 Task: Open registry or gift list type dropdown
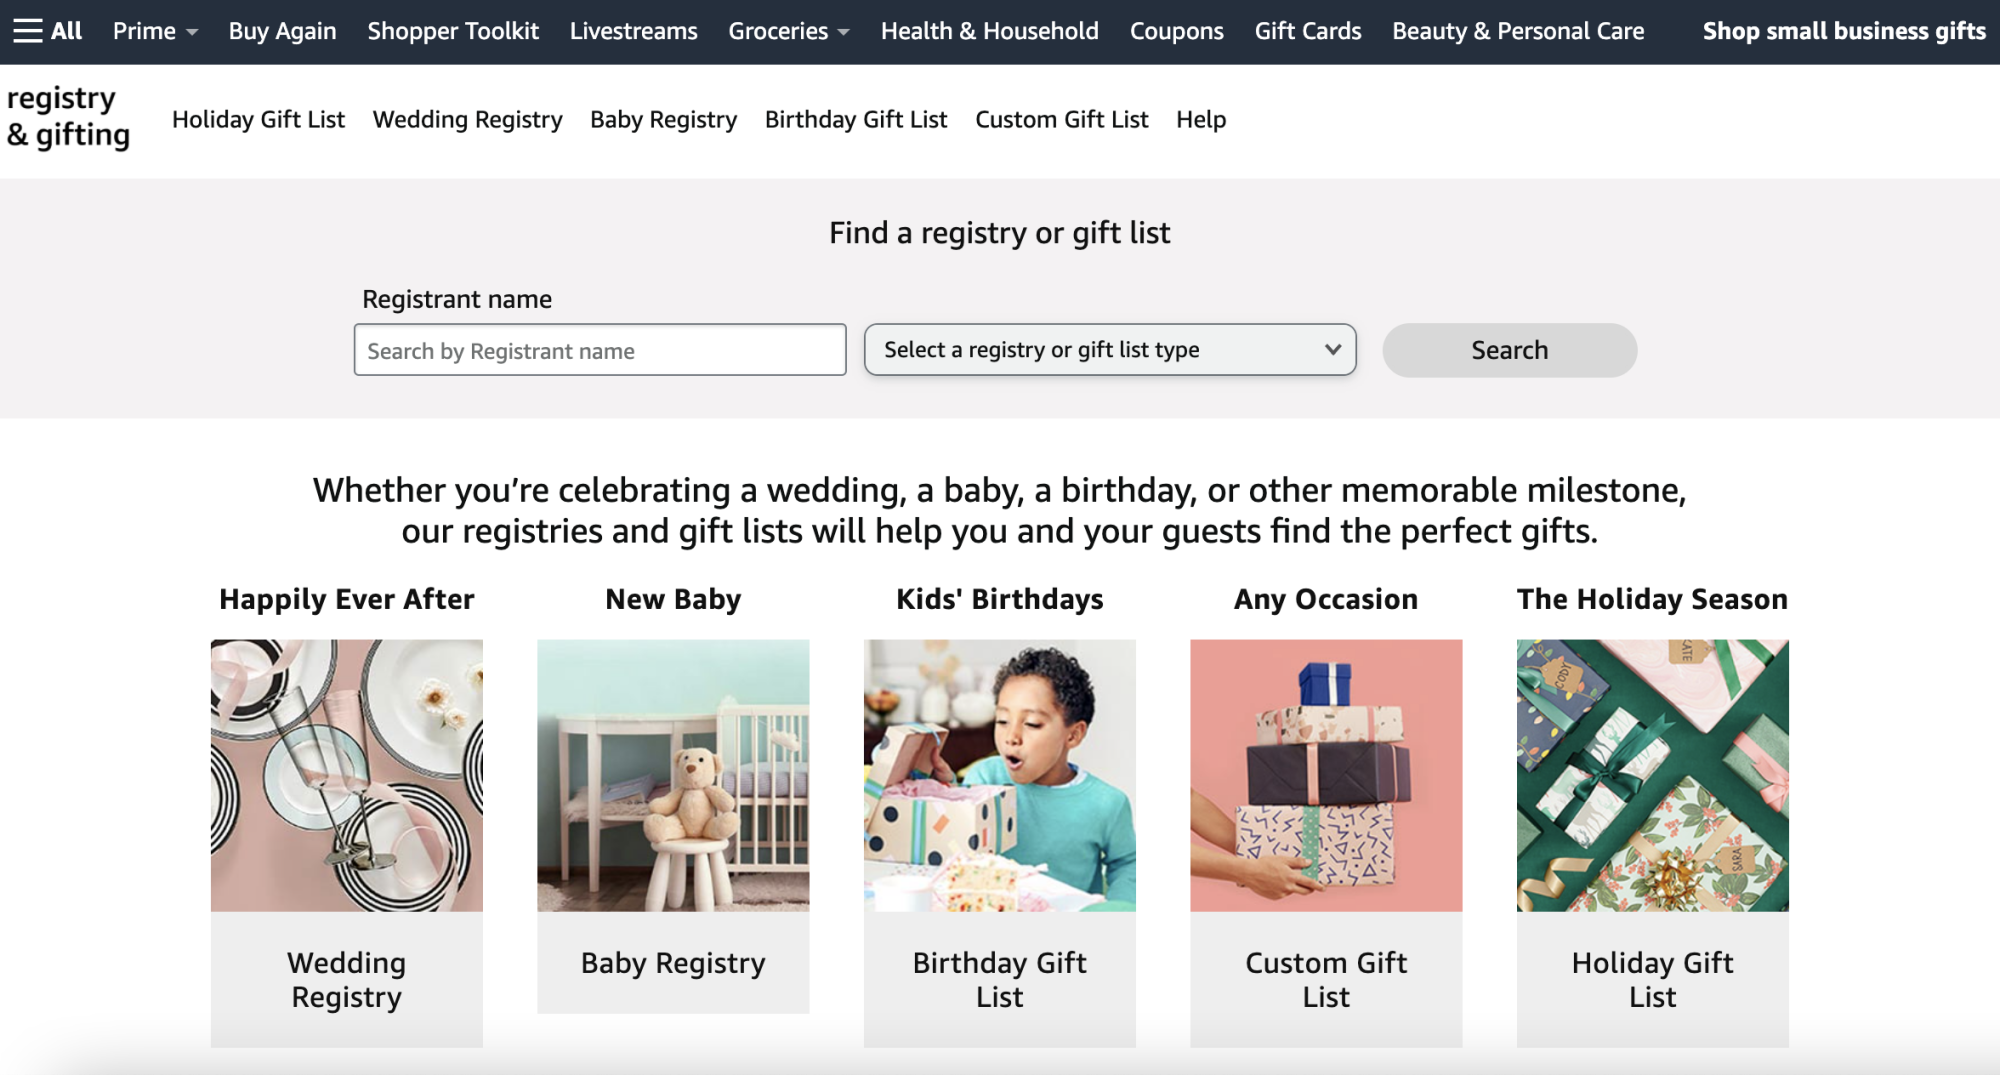(x=1109, y=350)
